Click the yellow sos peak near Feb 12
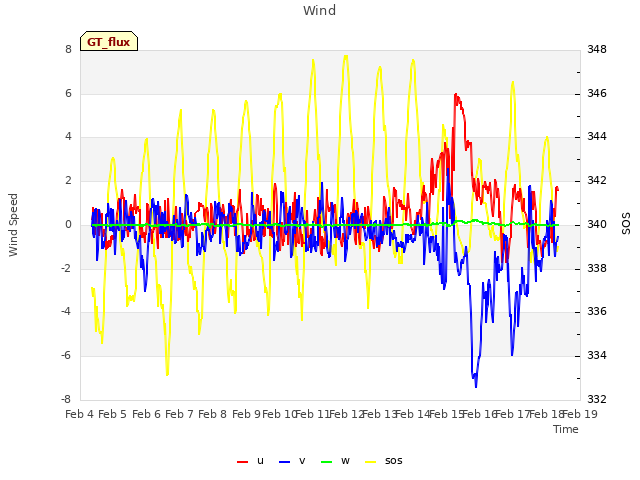 [x=346, y=56]
